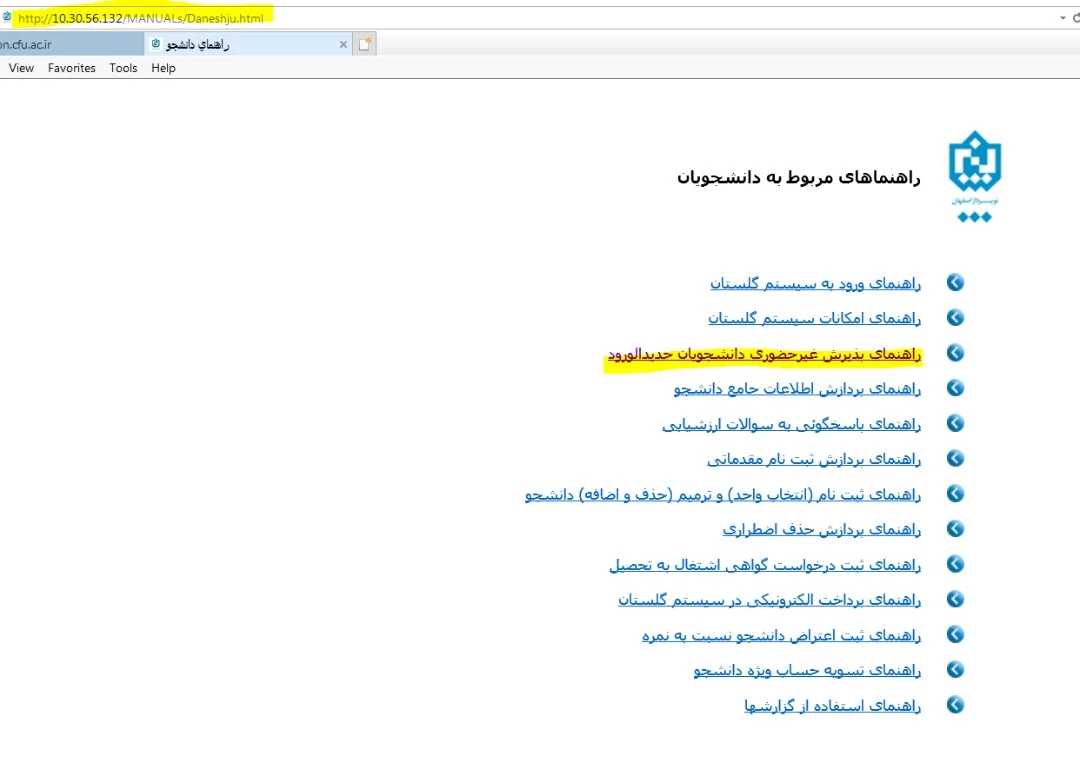1080x776 pixels.
Task: Close the راهنمای دانشجو tab
Action: (343, 44)
